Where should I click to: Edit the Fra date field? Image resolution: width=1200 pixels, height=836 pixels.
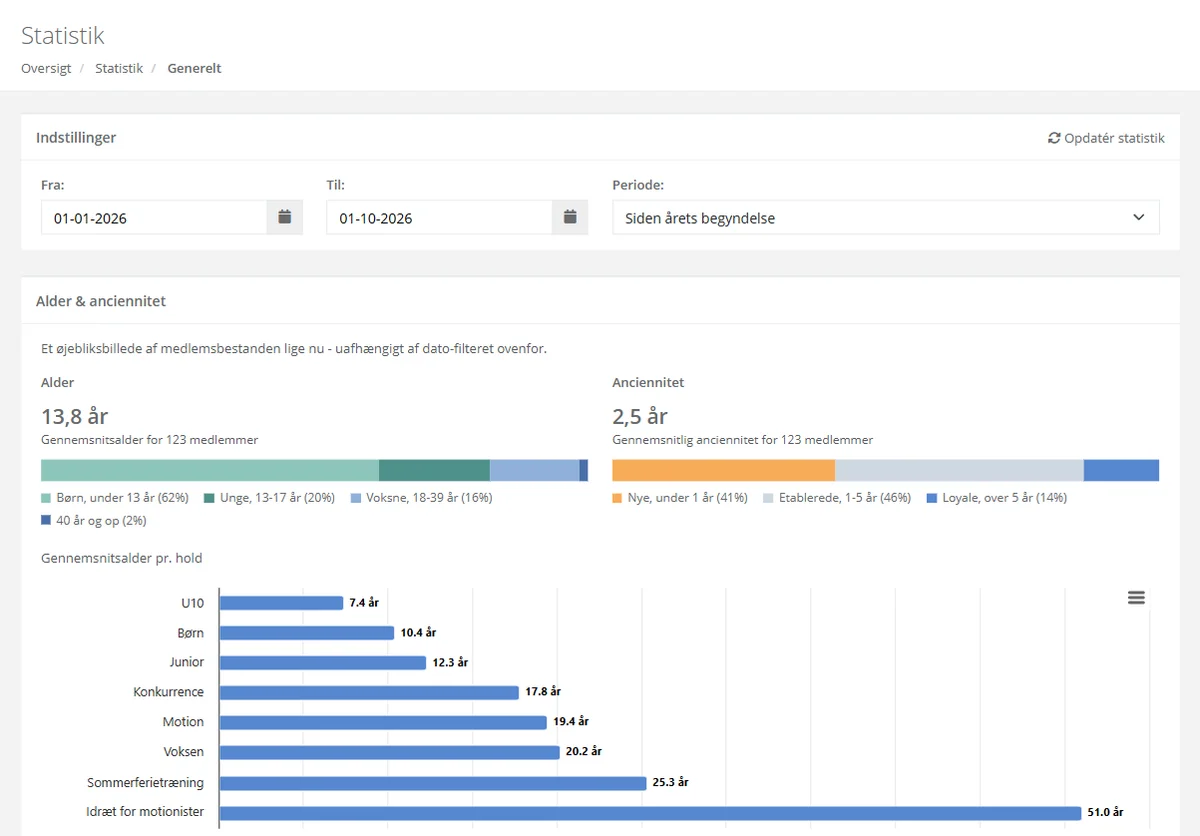pyautogui.click(x=154, y=217)
